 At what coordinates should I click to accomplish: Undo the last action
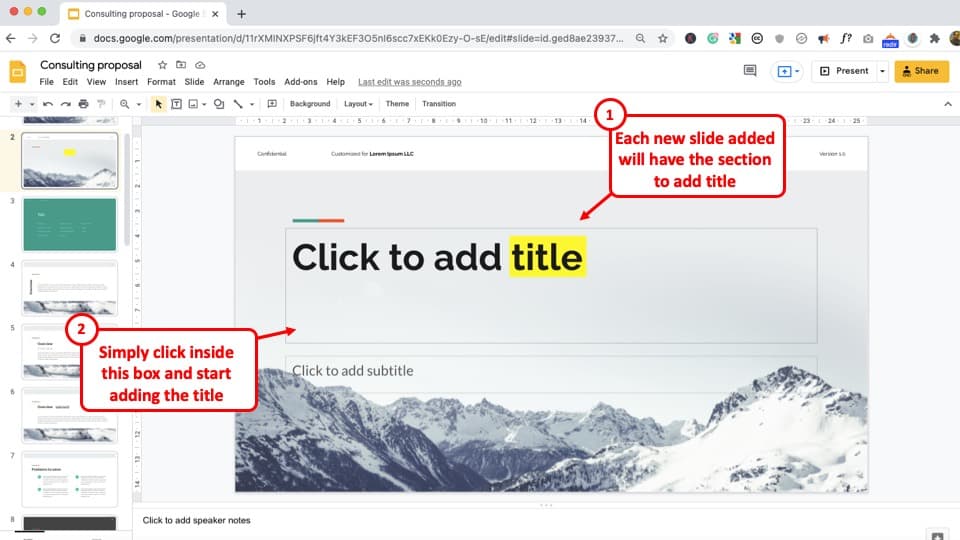pyautogui.click(x=48, y=104)
